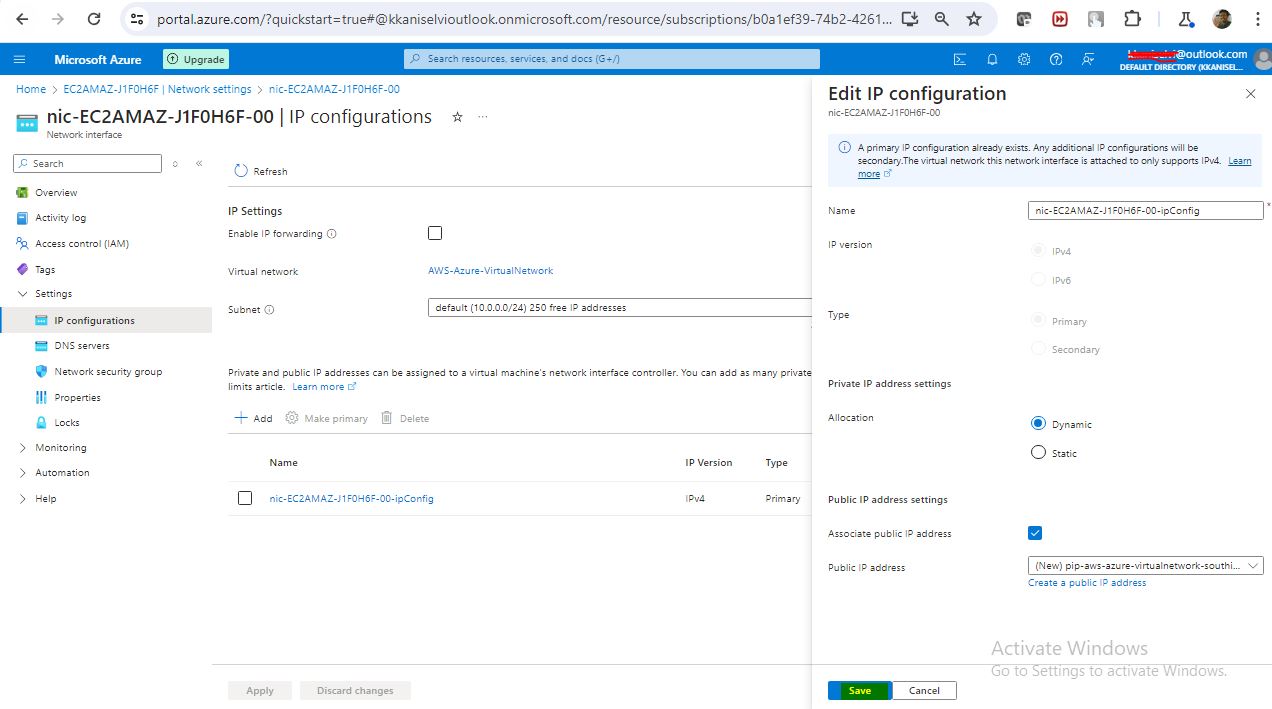Click the Refresh toolbar icon
The image size is (1272, 709).
tap(241, 171)
